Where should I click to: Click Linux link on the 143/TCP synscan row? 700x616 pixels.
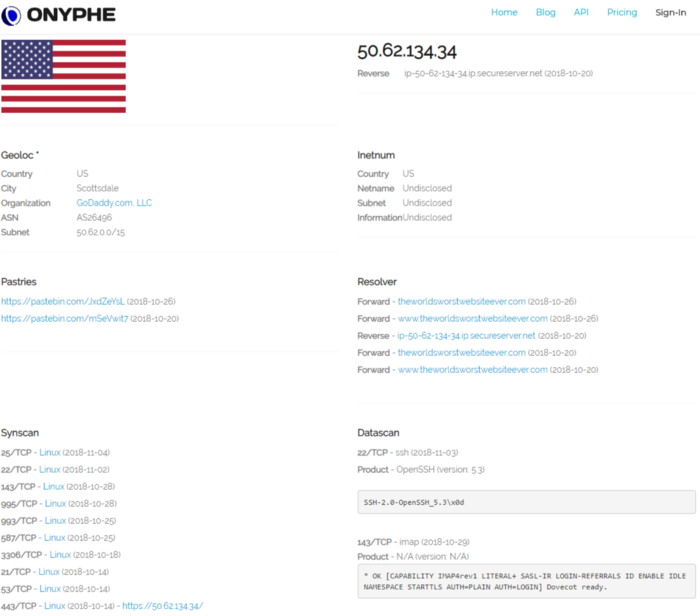54,486
